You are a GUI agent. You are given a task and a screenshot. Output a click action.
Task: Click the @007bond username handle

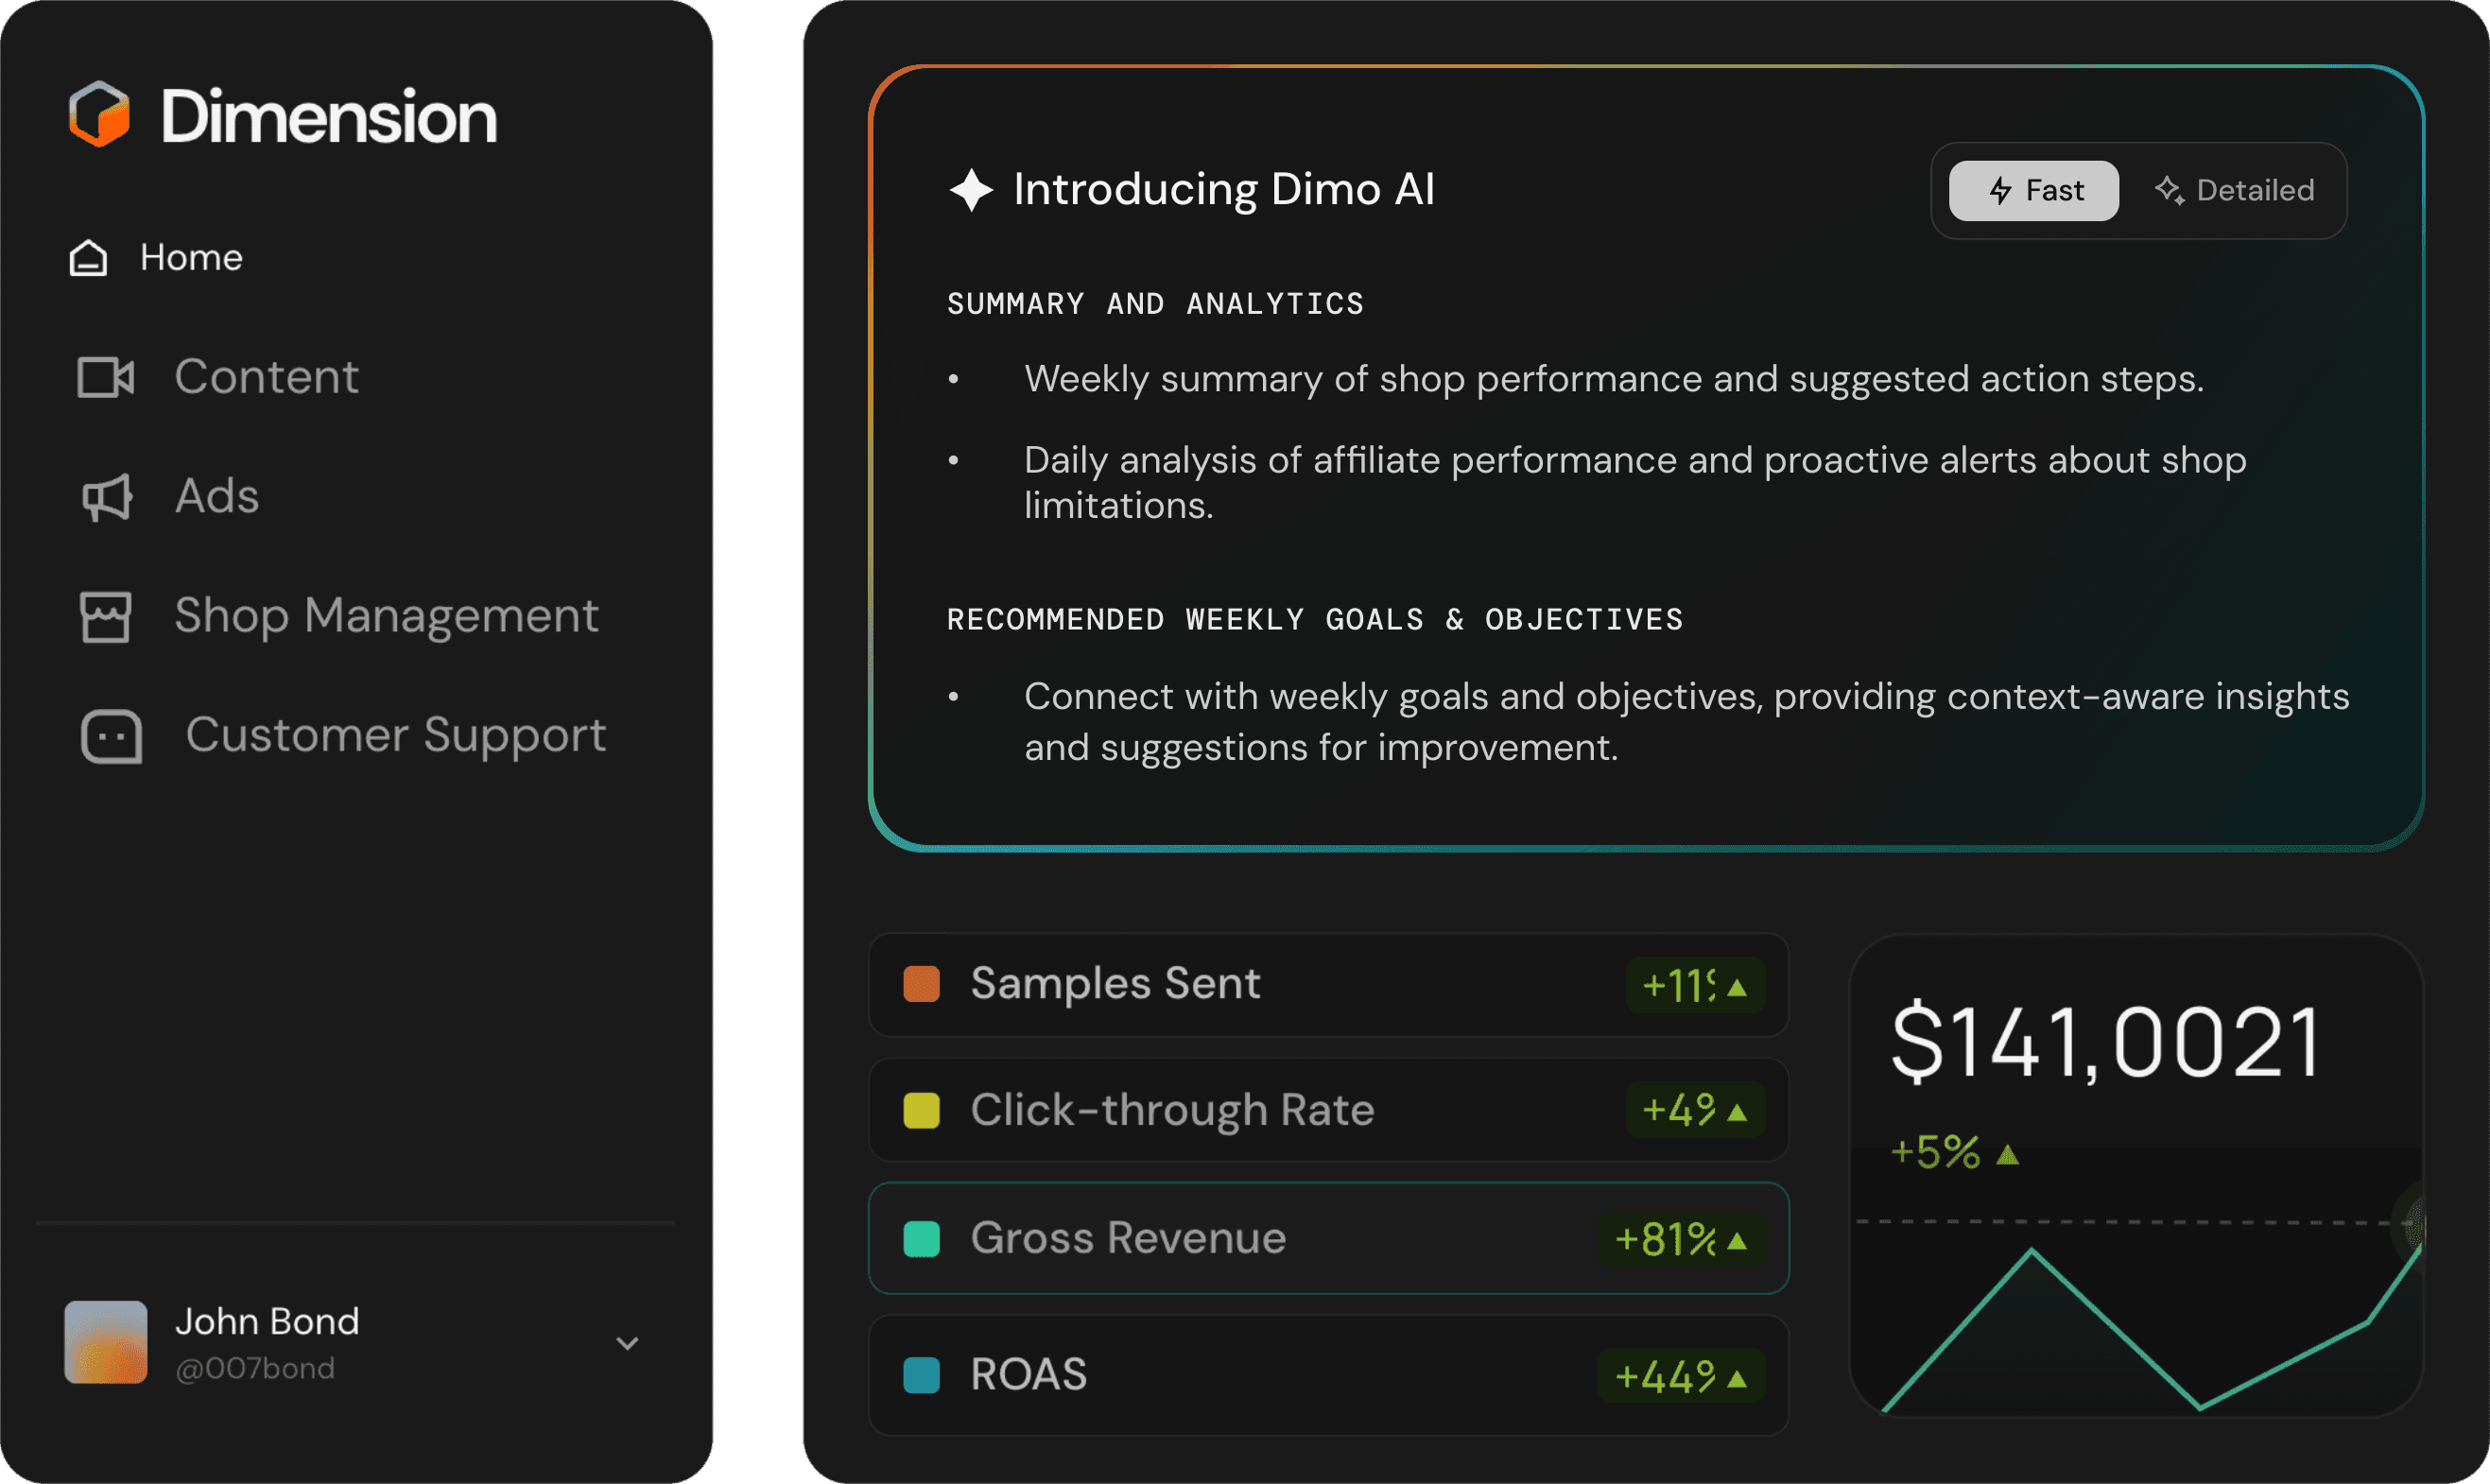(x=255, y=1368)
